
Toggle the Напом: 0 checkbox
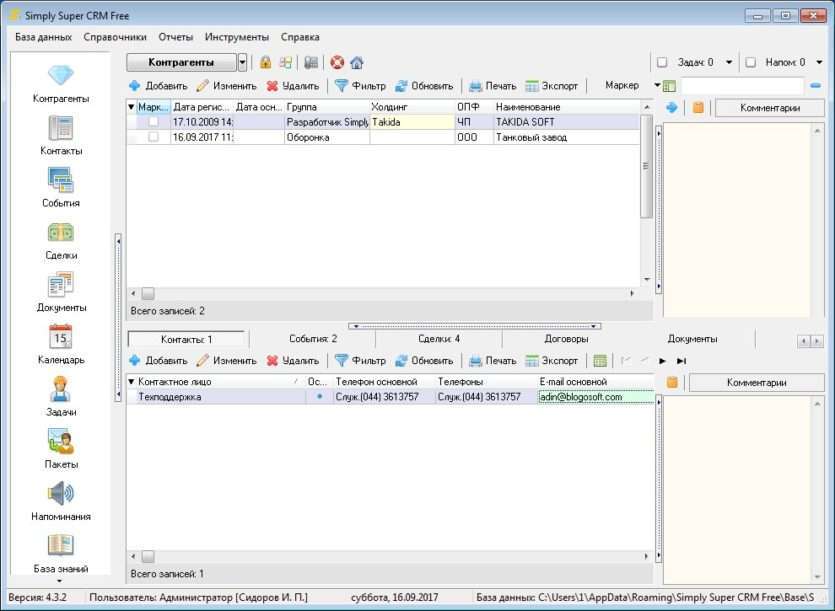tap(750, 62)
